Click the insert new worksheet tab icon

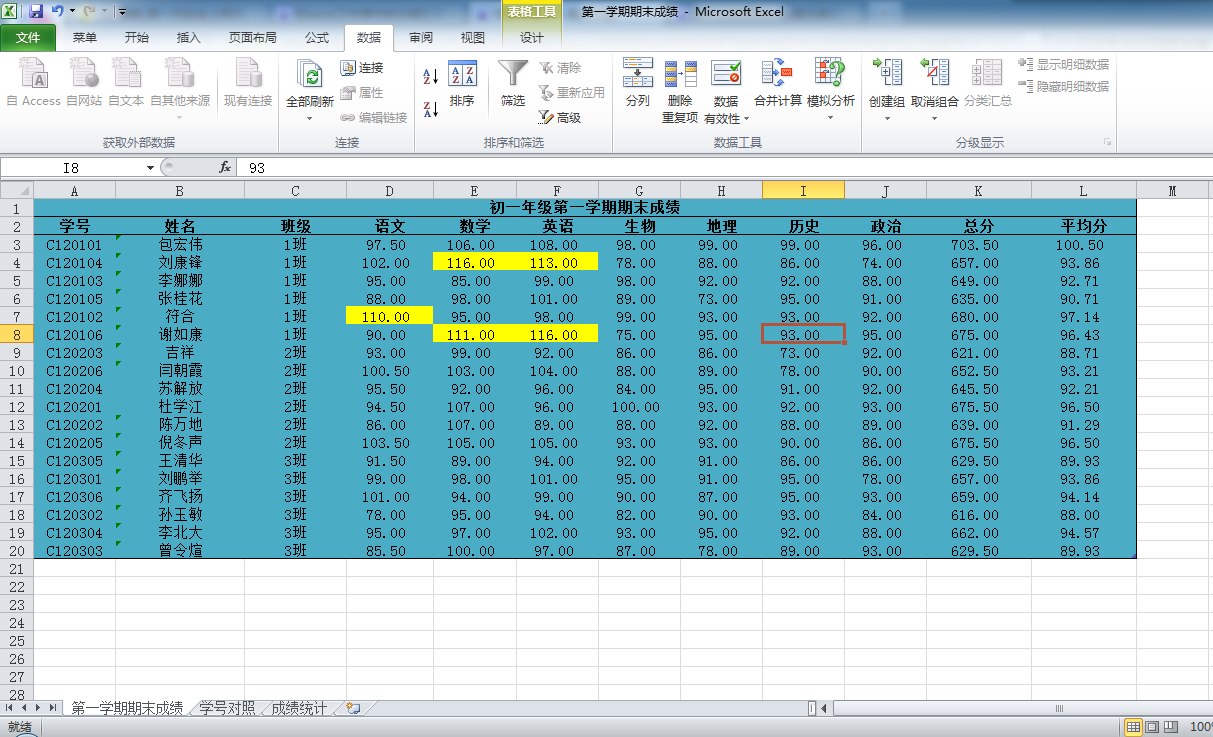point(352,708)
